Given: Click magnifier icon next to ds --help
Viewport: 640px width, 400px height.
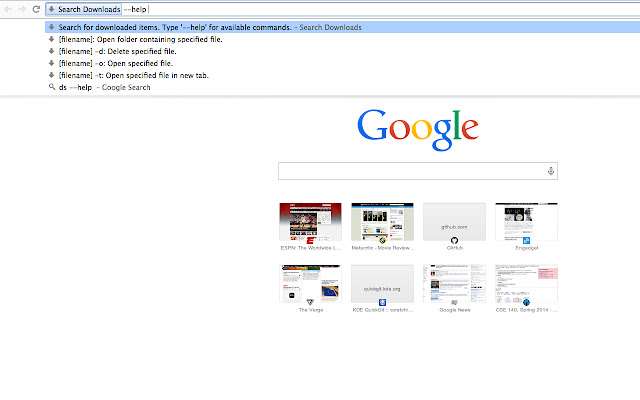Looking at the screenshot, I should pyautogui.click(x=52, y=87).
